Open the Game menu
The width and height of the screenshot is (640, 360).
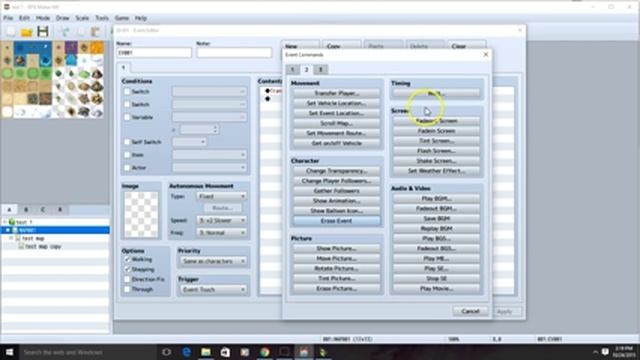(x=122, y=18)
